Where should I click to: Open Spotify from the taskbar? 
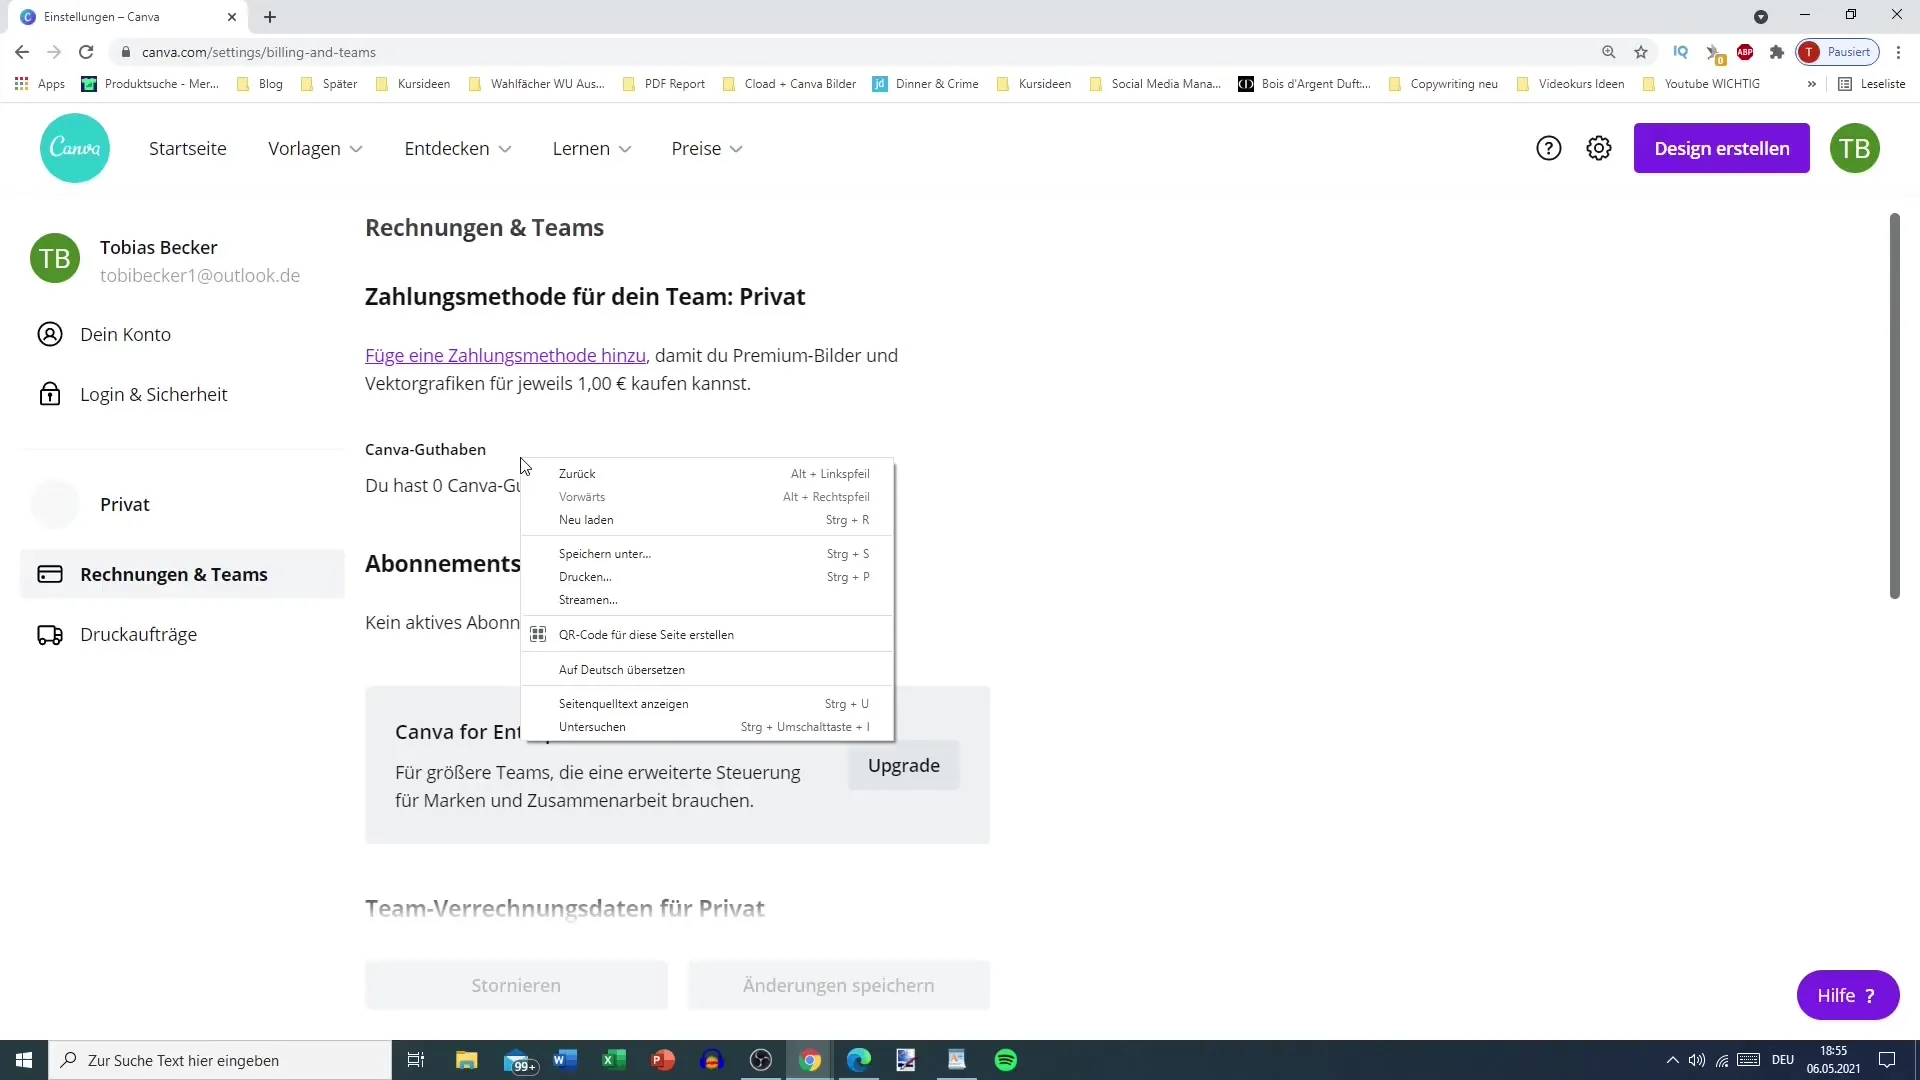[x=1006, y=1060]
